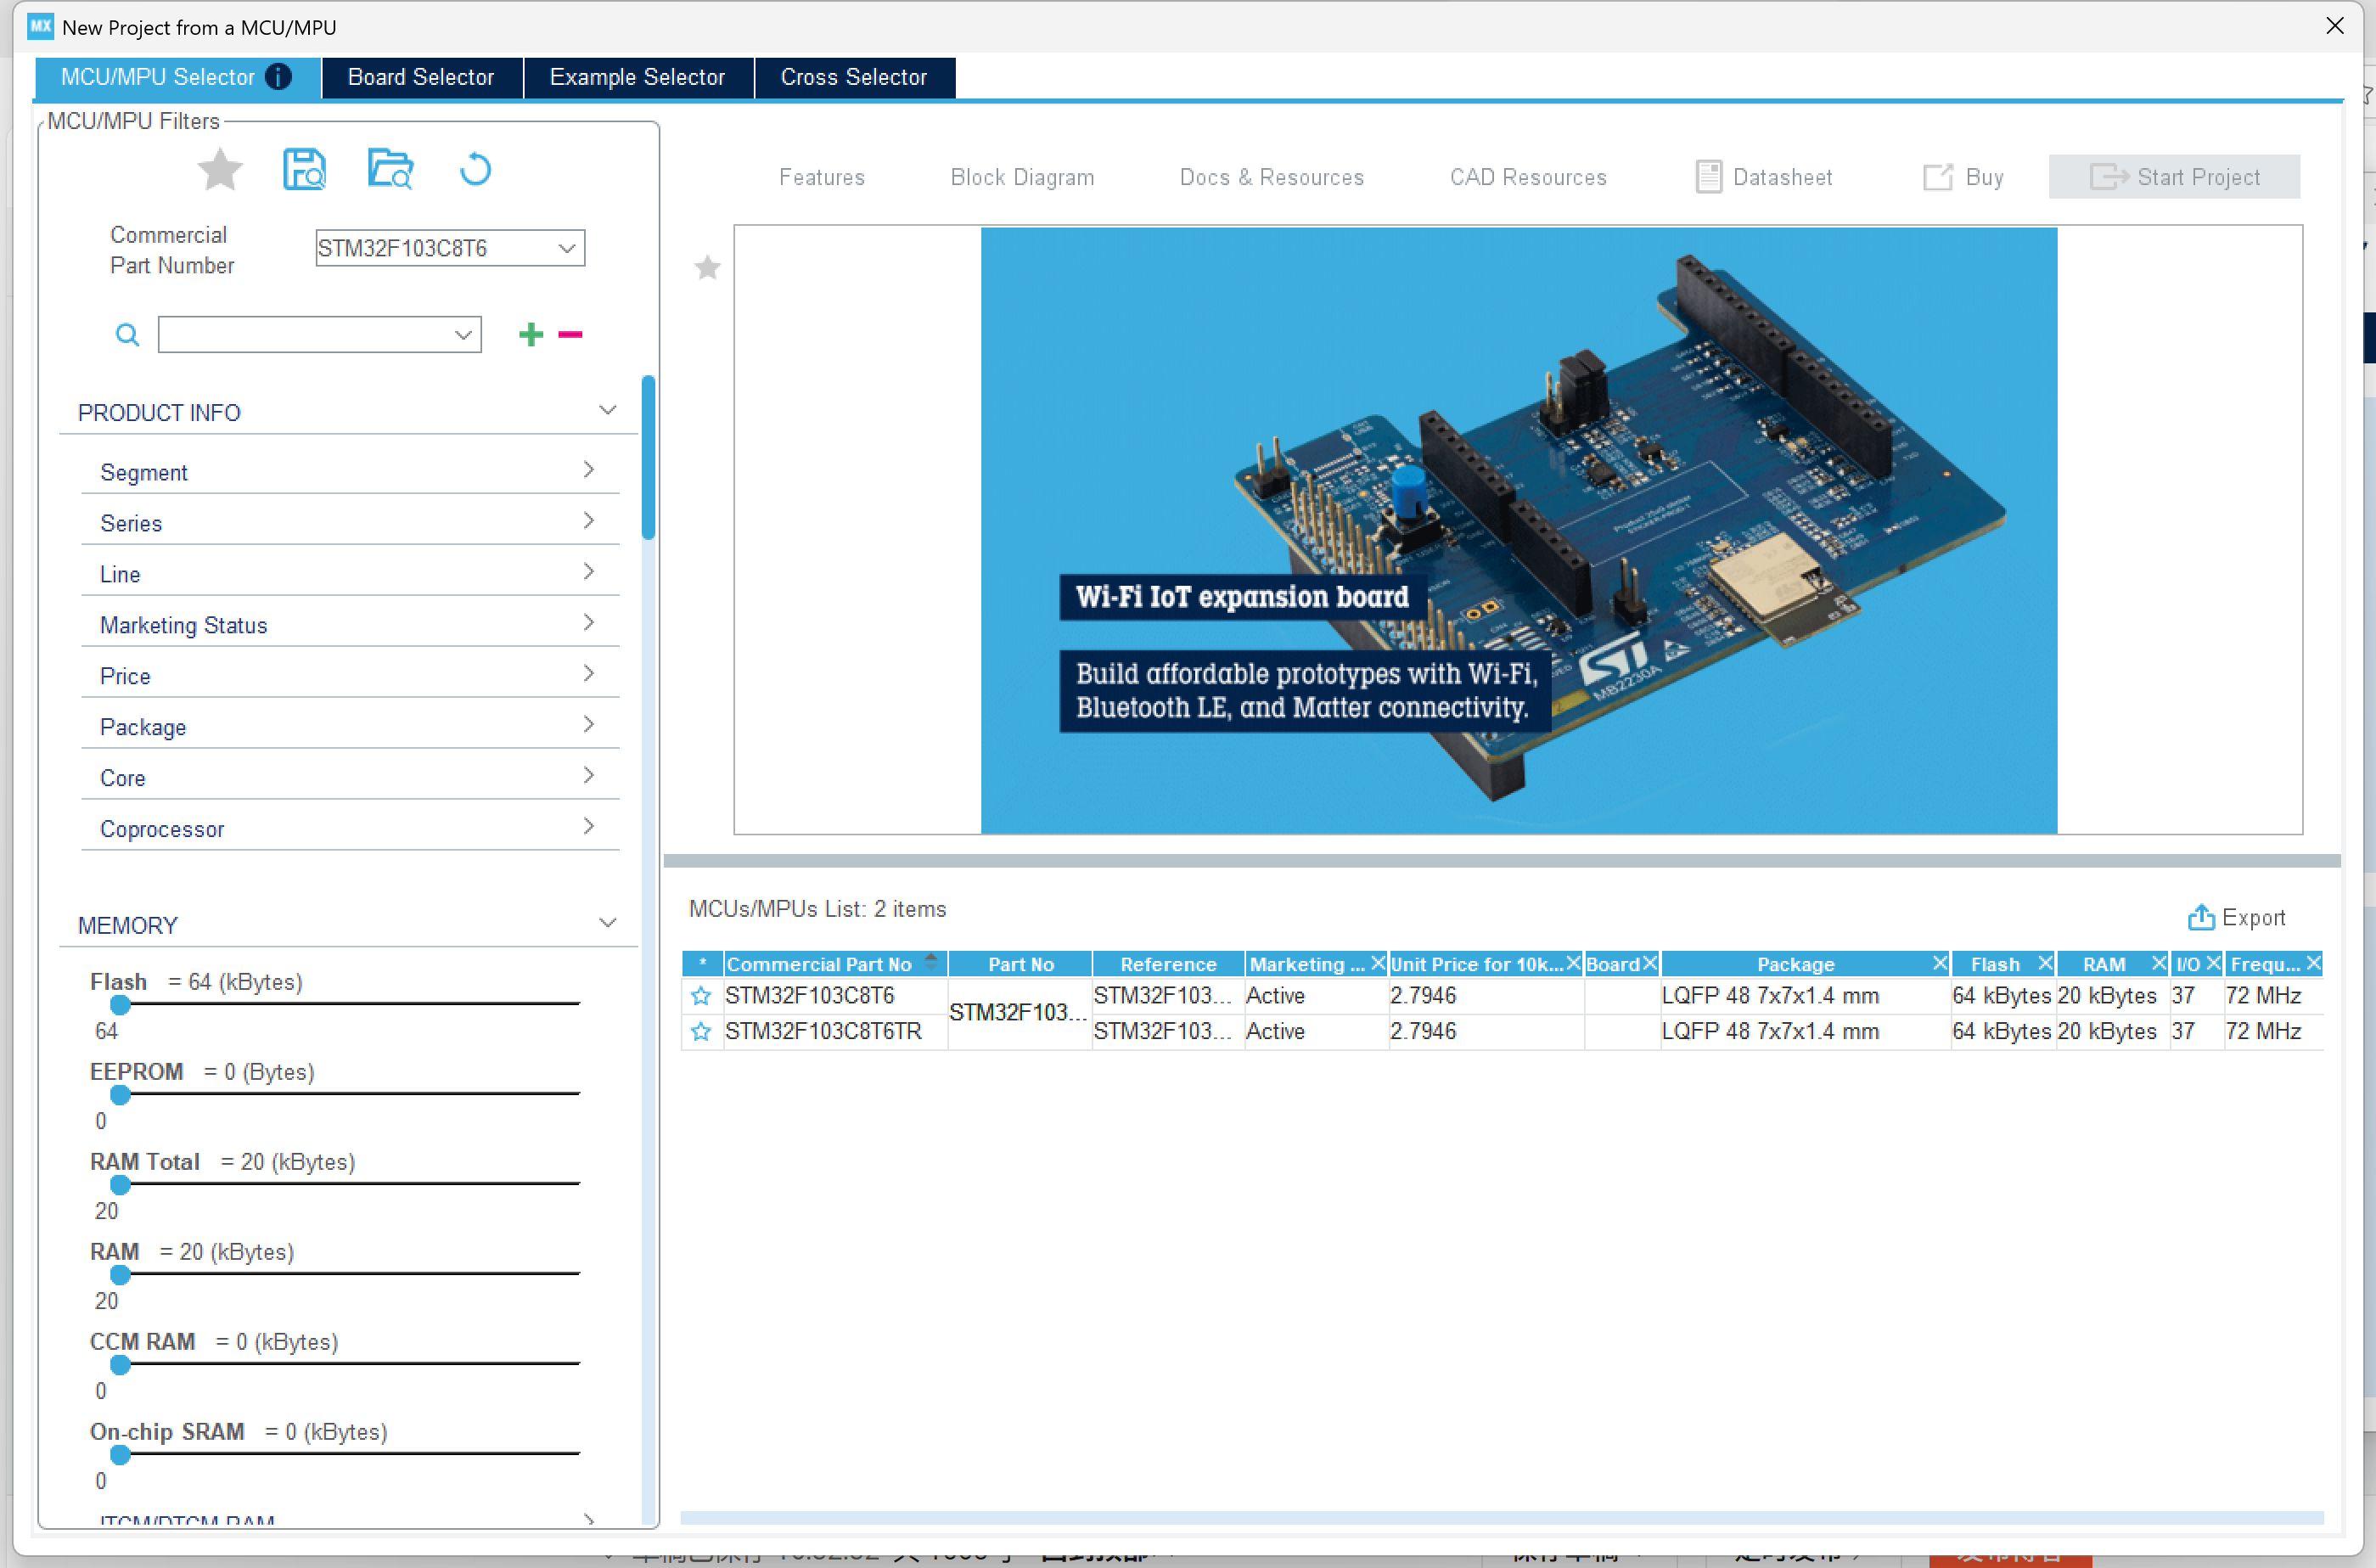Toggle the favorite star beside the banner image
The width and height of the screenshot is (2376, 1568).
pos(708,268)
